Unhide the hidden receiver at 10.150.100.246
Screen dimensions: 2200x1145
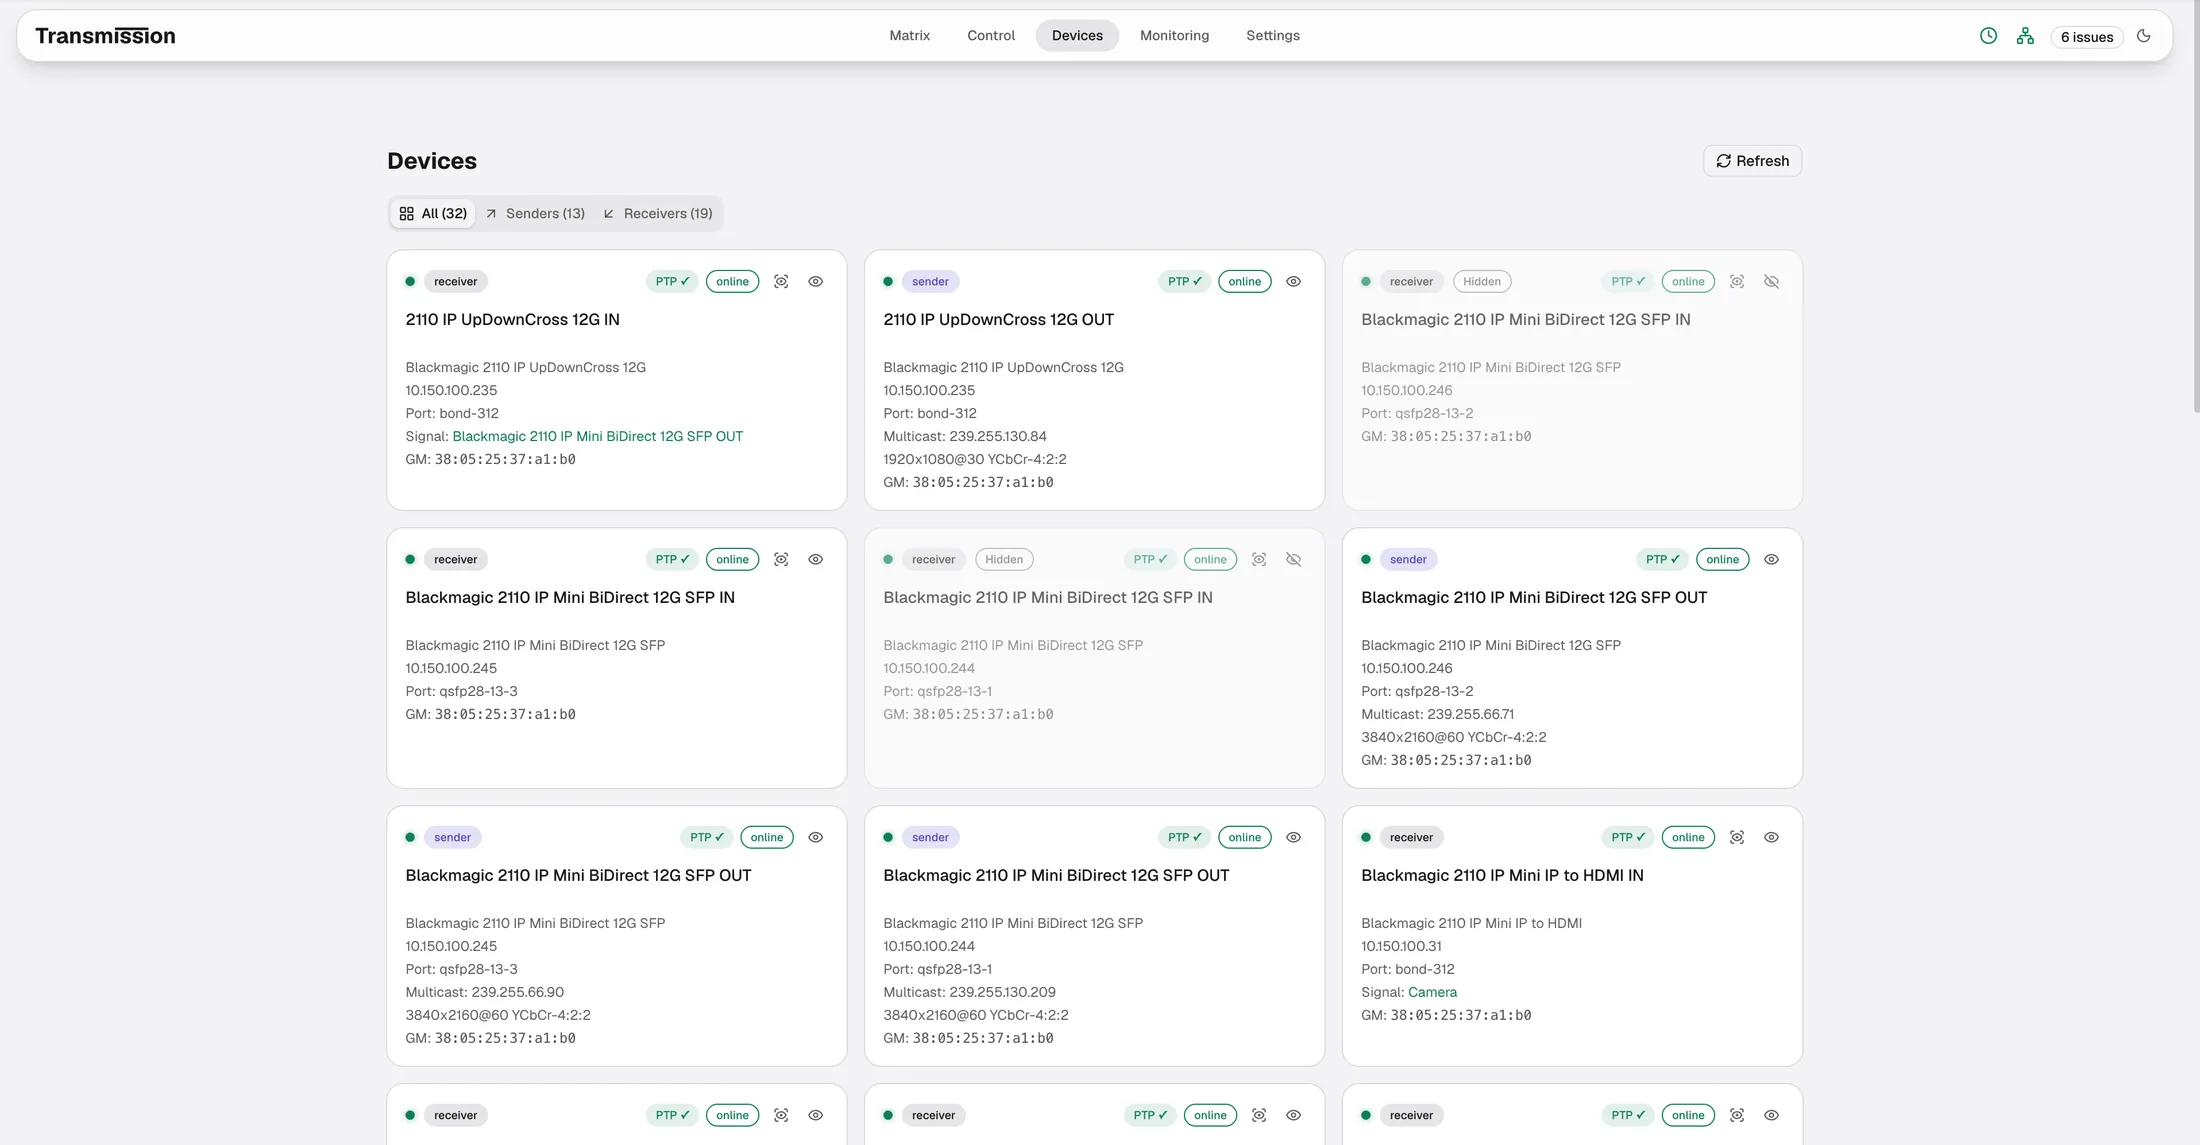pos(1772,282)
